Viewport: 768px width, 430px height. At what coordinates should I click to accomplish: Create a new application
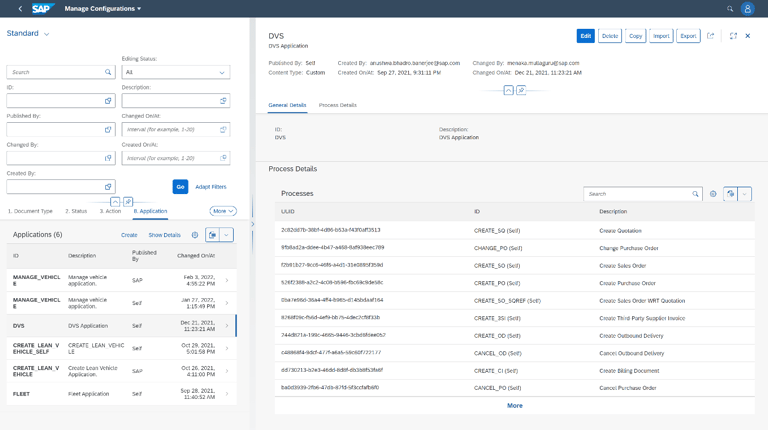(129, 235)
